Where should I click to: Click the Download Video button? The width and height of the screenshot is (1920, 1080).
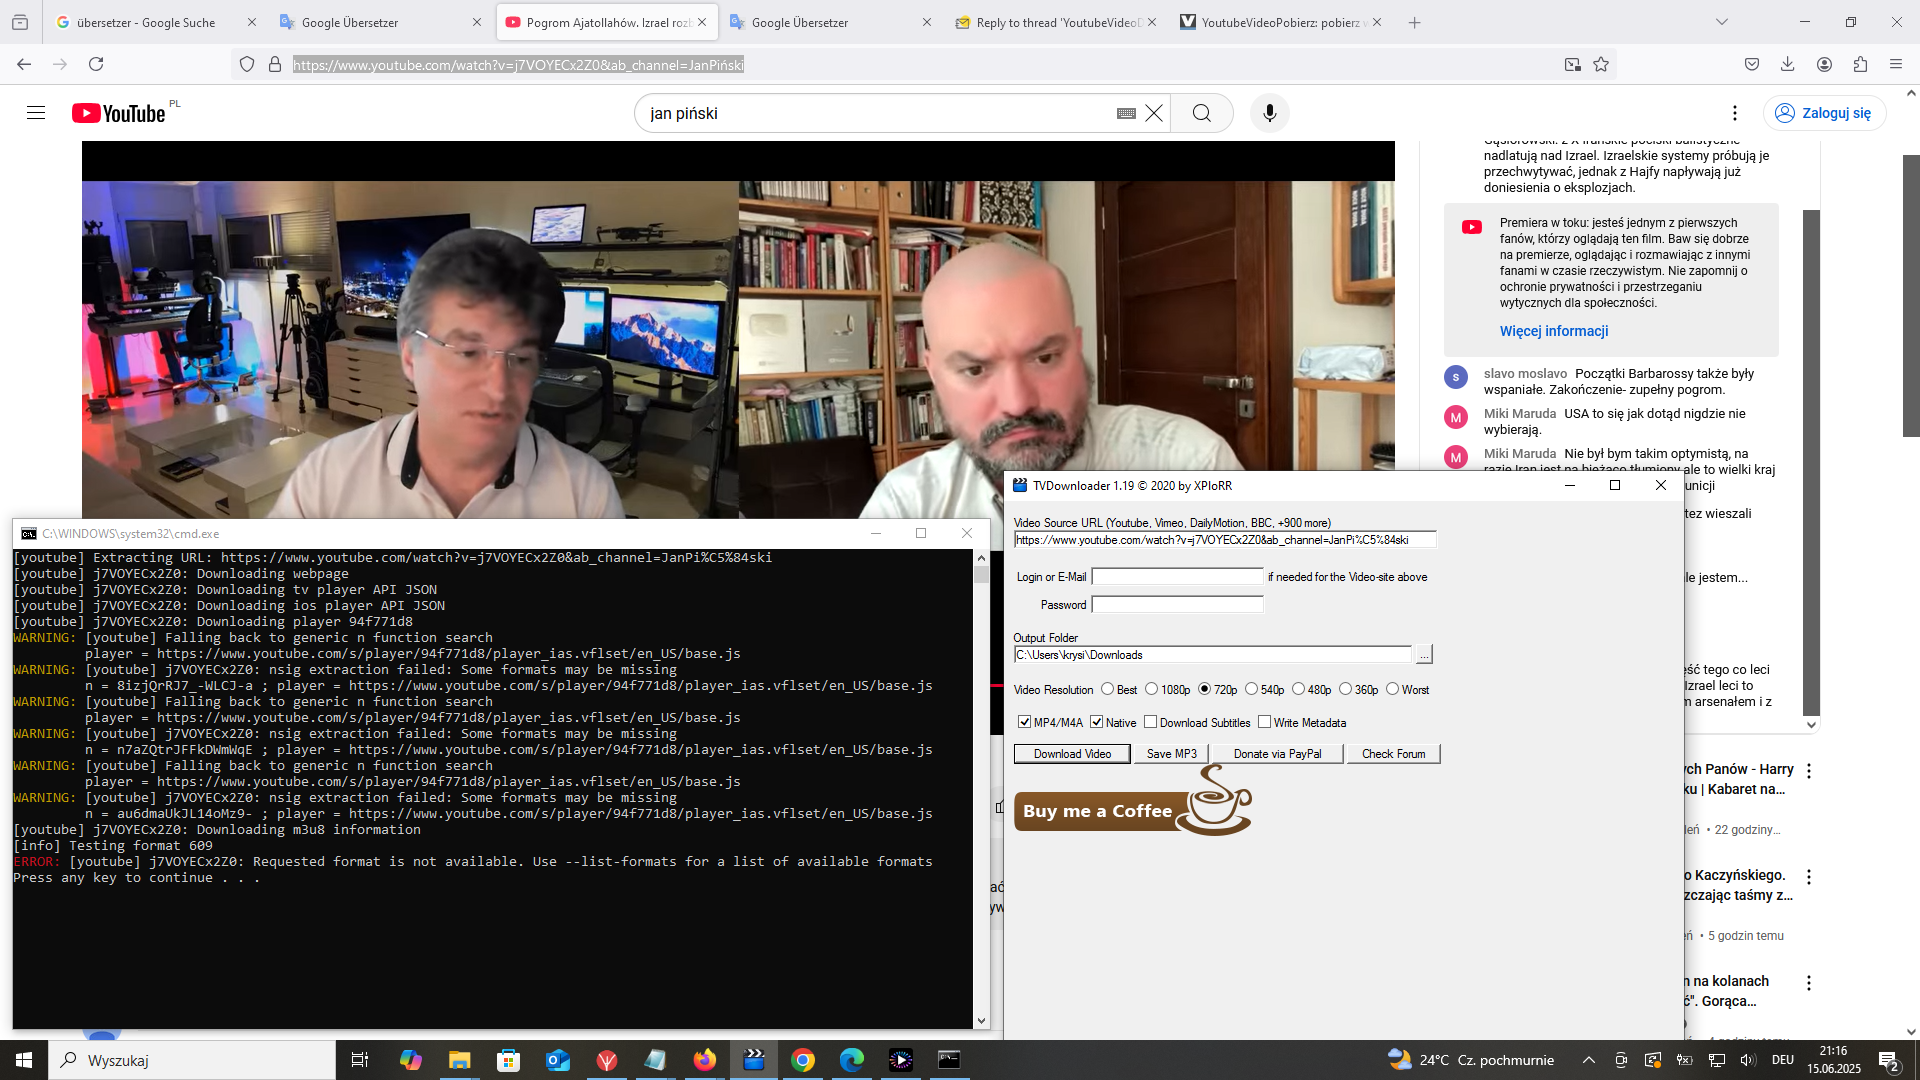point(1072,754)
